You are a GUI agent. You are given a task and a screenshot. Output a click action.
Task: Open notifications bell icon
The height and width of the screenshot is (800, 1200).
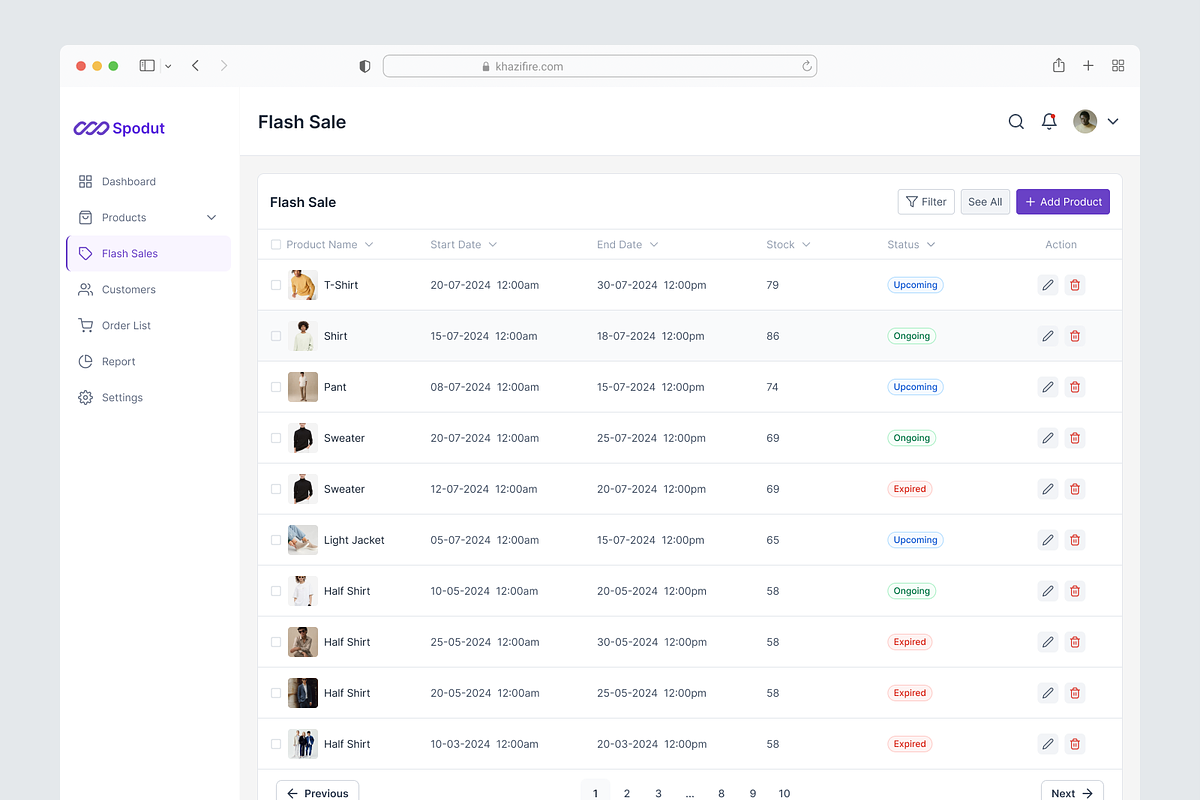[1049, 122]
